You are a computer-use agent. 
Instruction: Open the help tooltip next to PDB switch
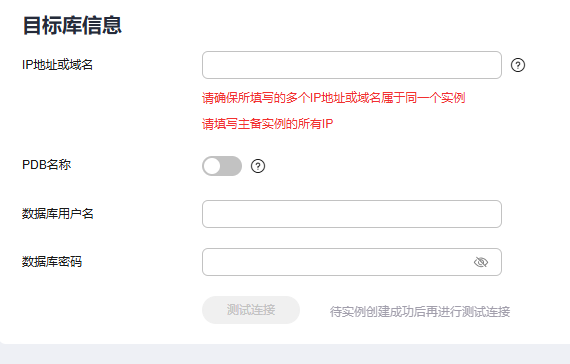258,166
